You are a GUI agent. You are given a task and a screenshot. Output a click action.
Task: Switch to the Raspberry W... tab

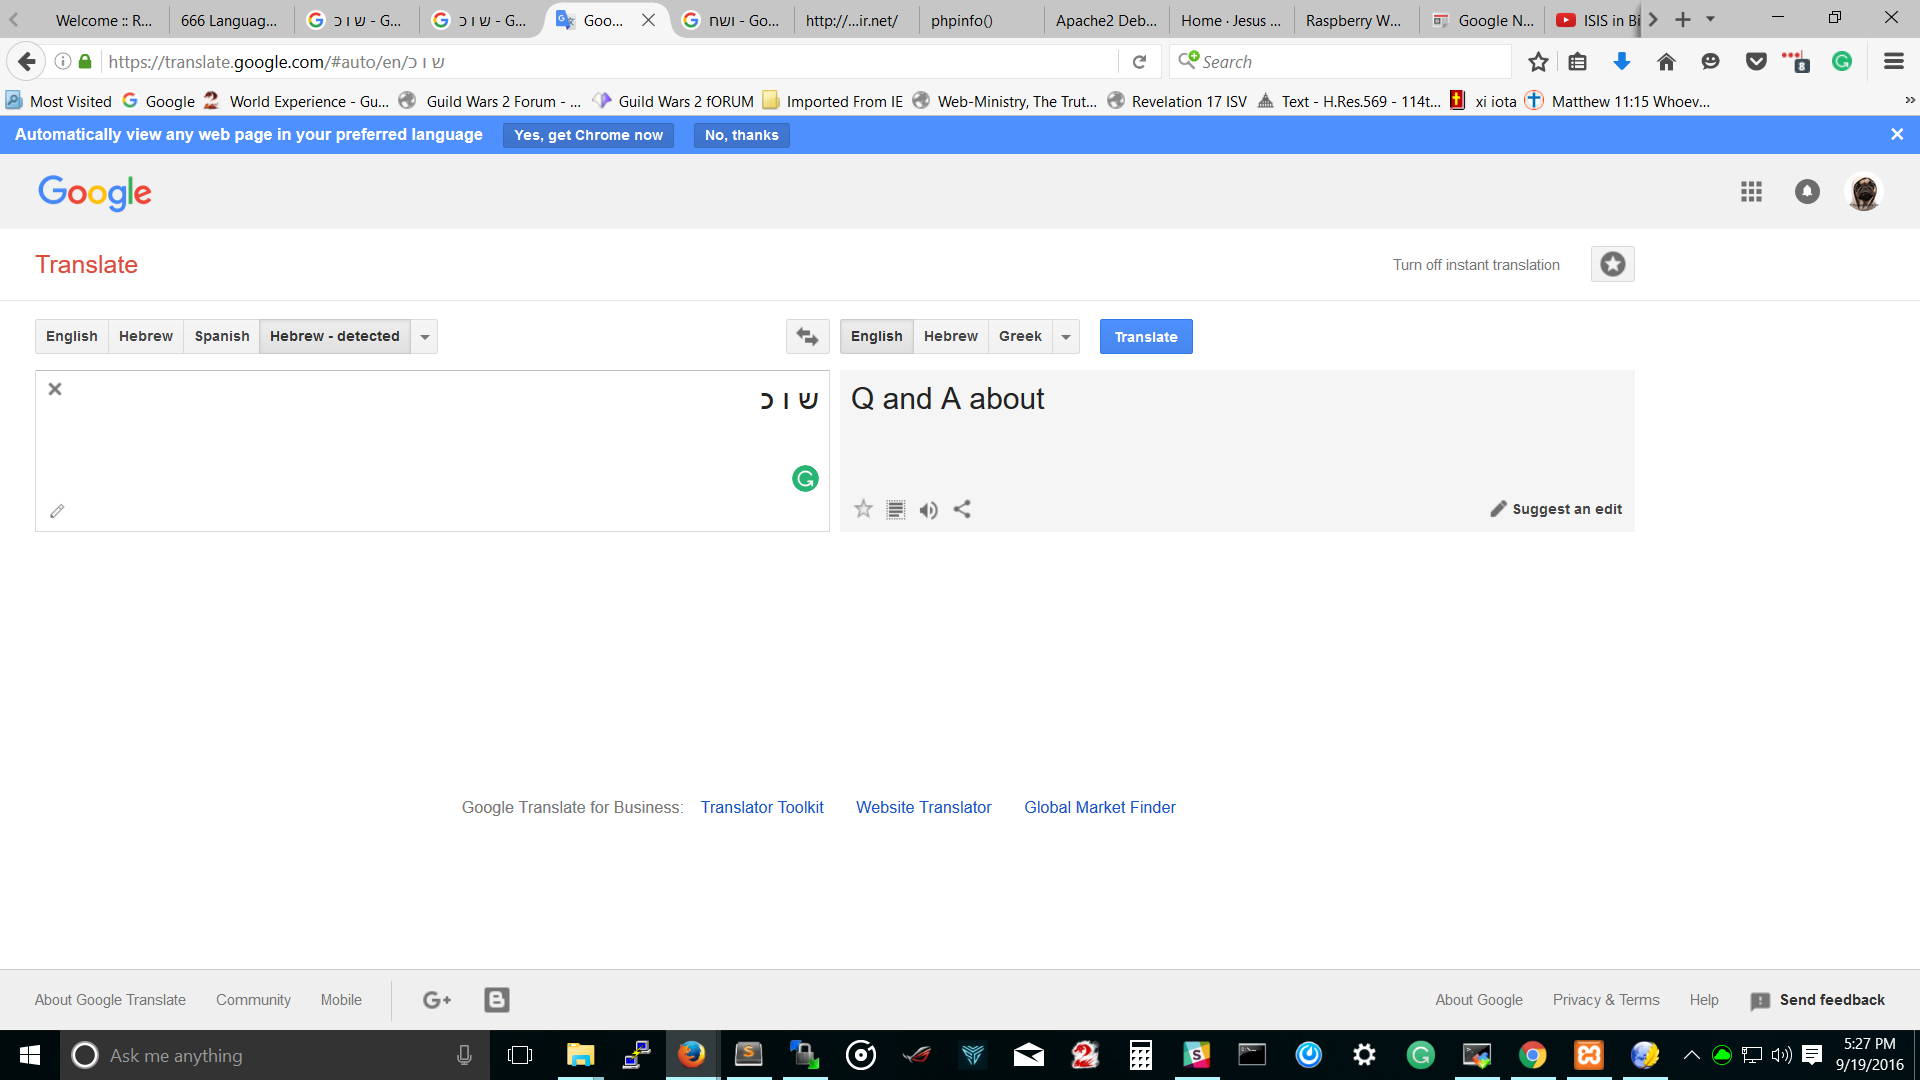1352,20
